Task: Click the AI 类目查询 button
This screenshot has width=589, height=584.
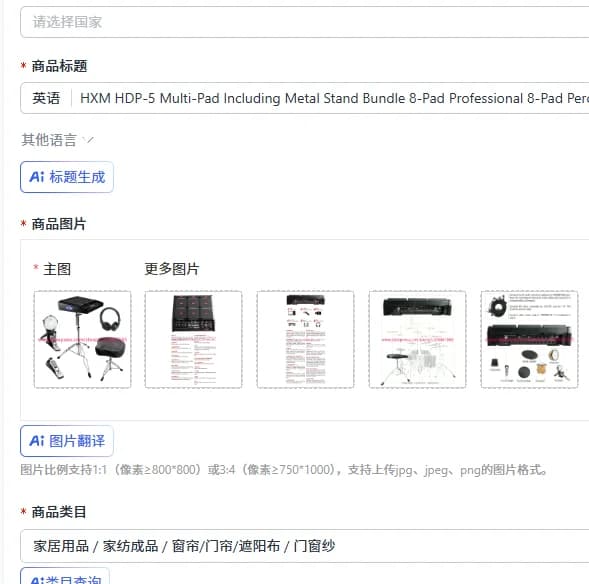Action: coord(65,576)
